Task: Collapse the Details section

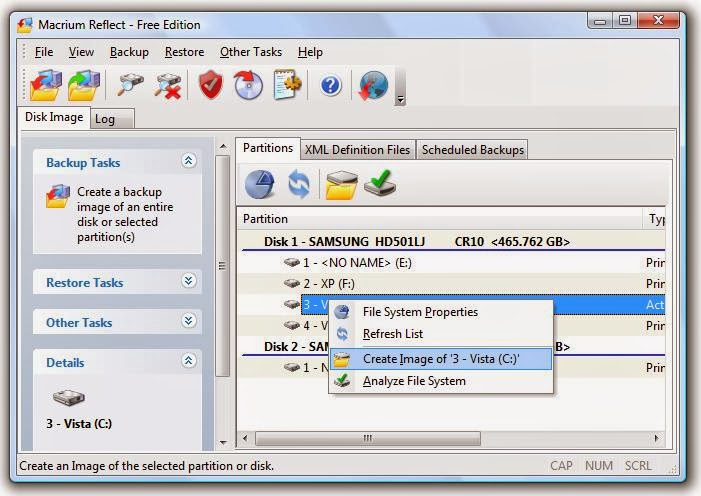Action: [189, 360]
